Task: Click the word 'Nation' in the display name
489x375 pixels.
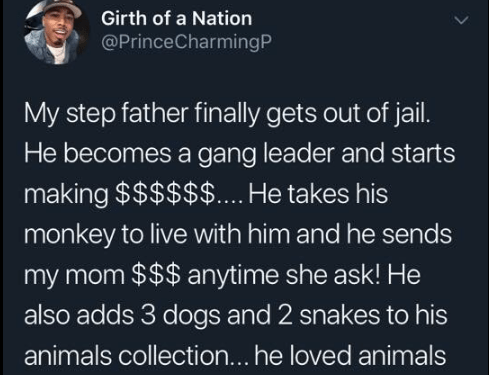Action: (x=222, y=18)
